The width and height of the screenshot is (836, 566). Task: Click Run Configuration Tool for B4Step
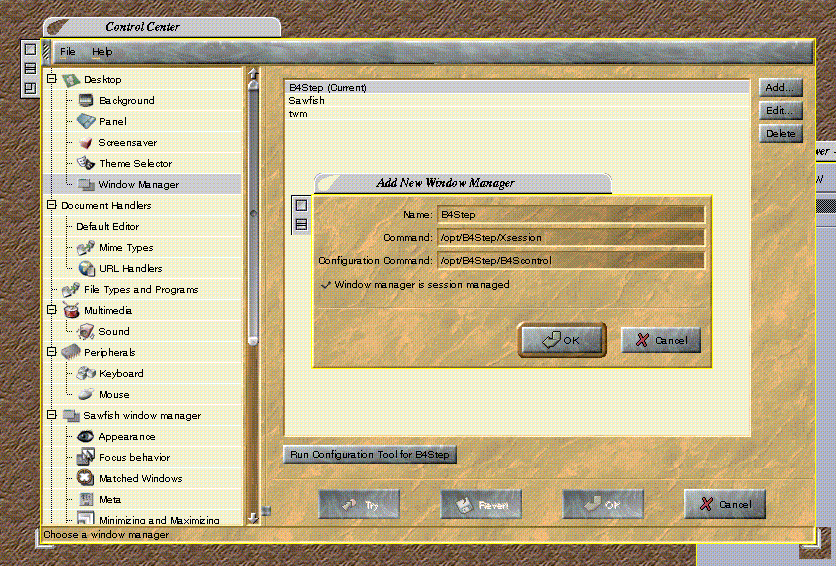tap(370, 455)
